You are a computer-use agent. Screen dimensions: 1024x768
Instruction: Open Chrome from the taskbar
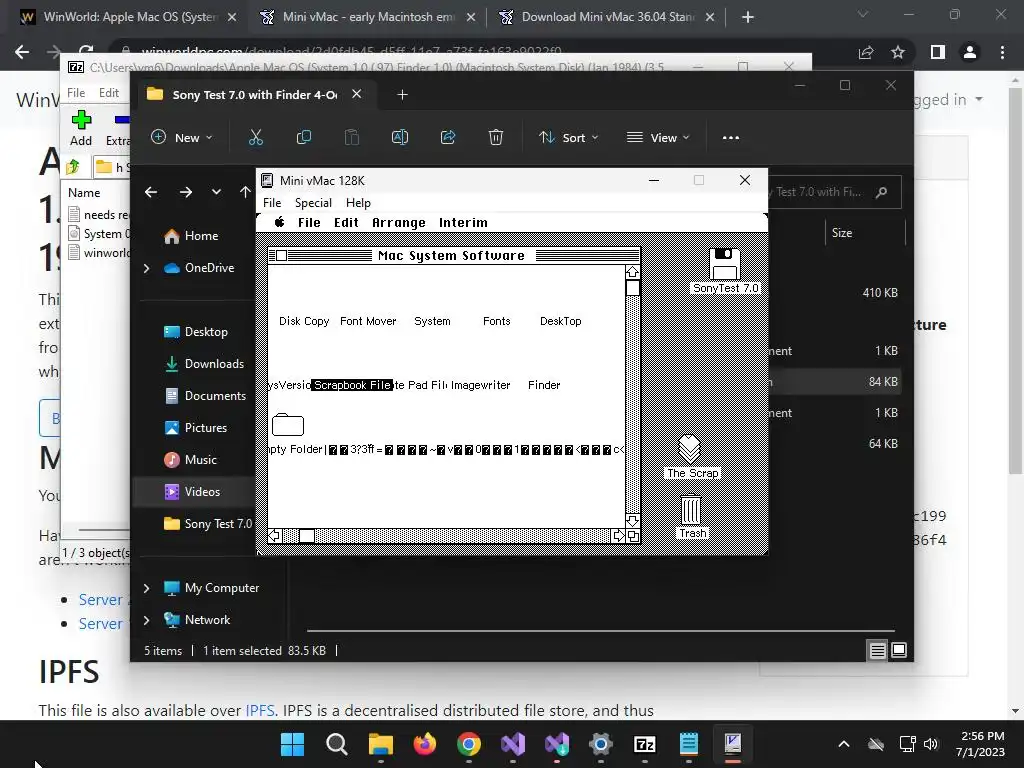(469, 744)
